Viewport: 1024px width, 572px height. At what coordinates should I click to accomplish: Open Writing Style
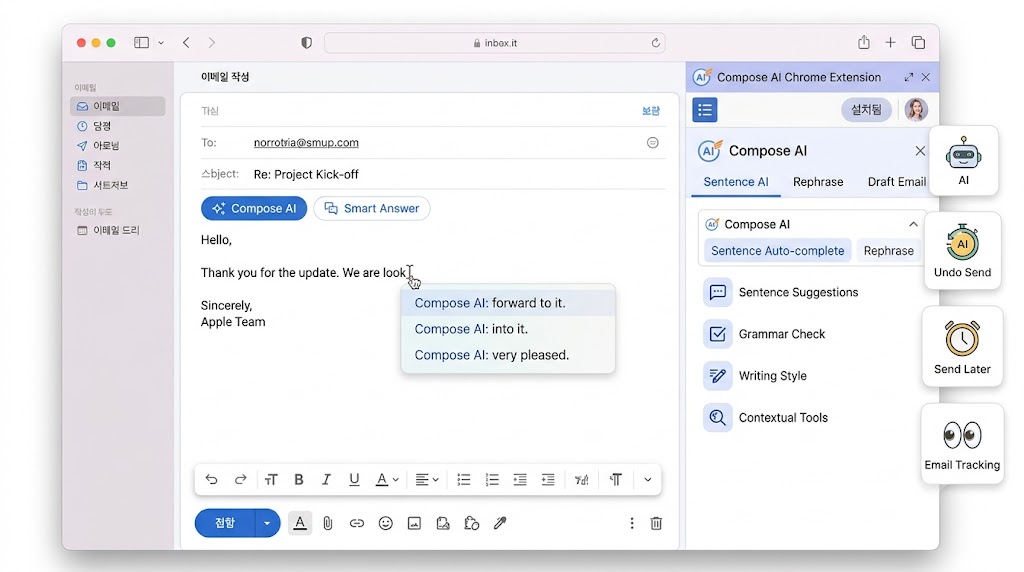pos(756,376)
